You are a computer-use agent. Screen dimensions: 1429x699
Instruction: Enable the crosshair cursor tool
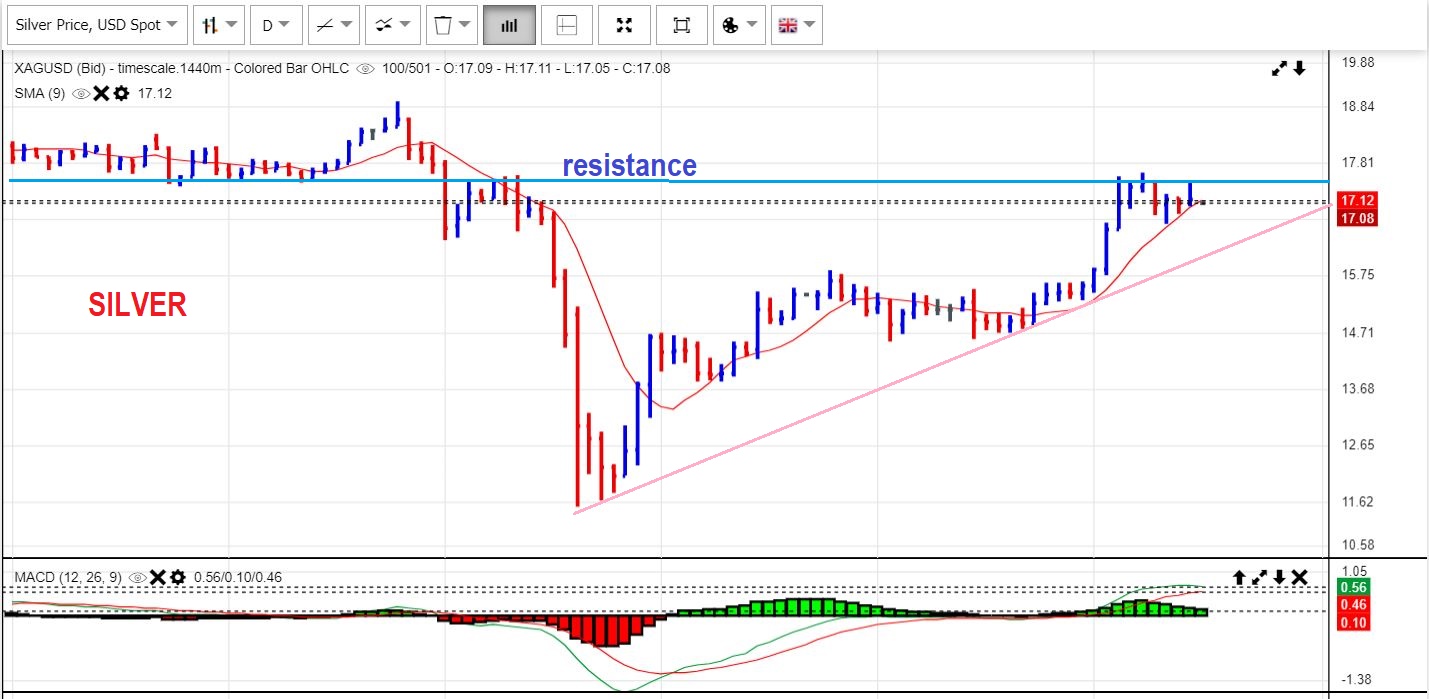tap(567, 25)
